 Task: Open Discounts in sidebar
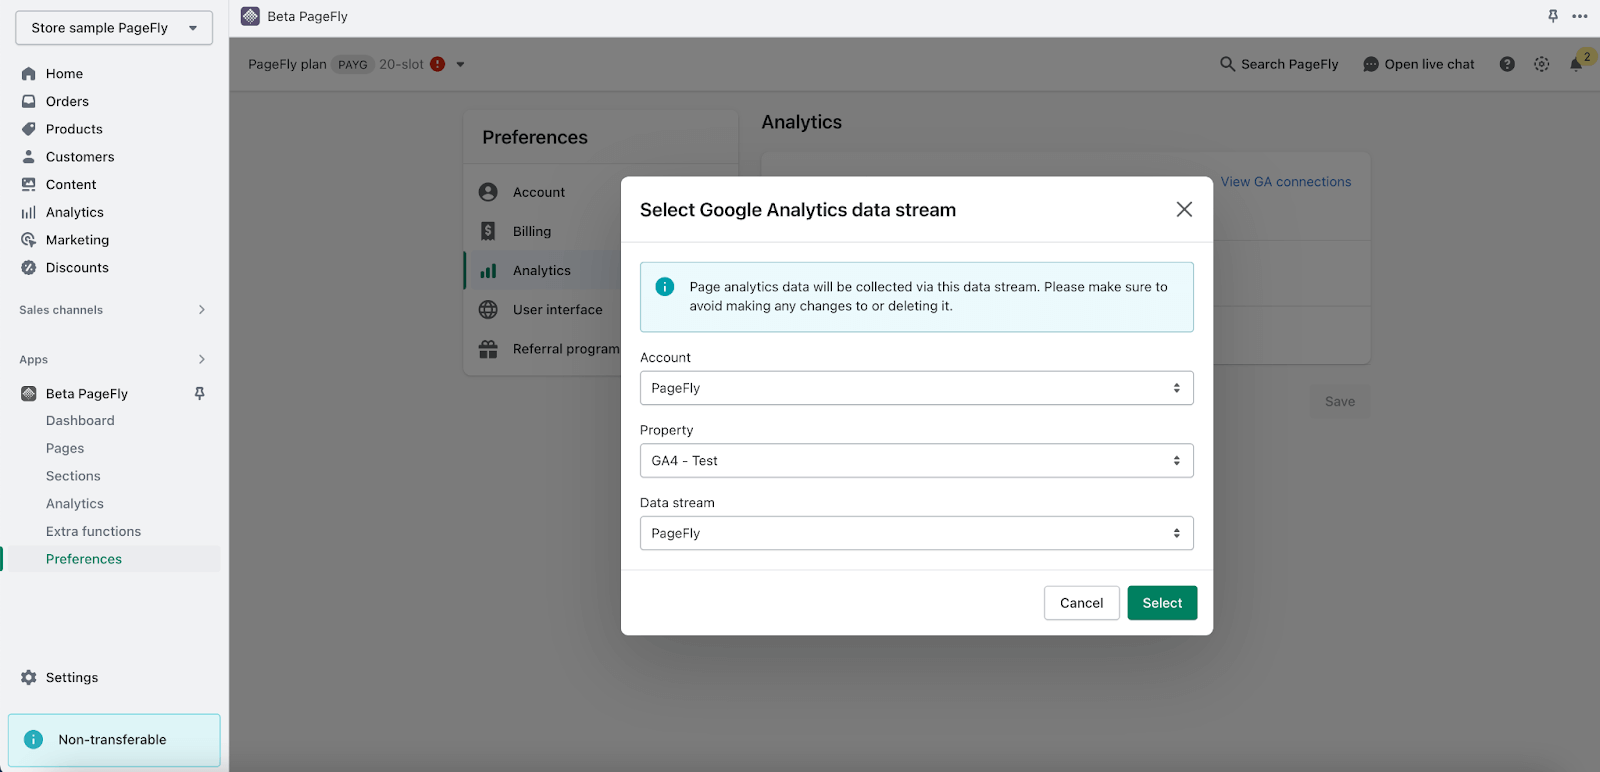coord(77,267)
